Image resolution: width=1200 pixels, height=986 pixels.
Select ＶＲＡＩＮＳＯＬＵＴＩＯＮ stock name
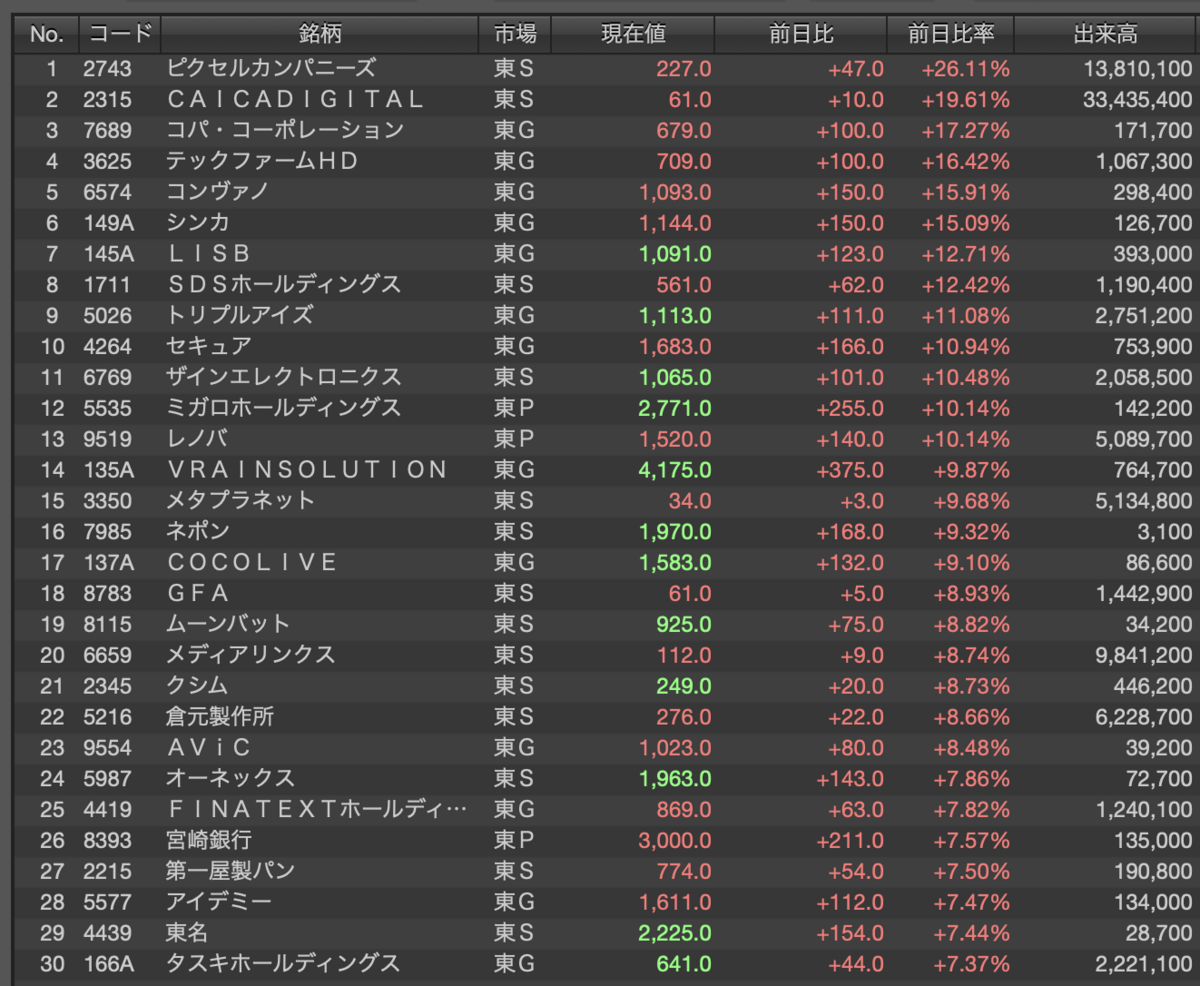307,470
